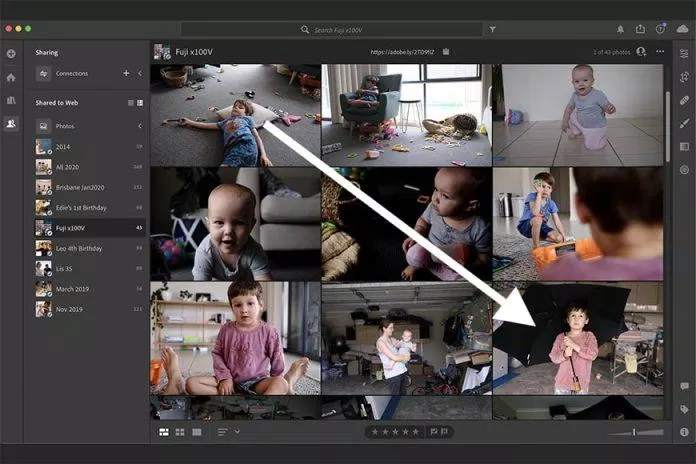Click the Share export icon in top bar

click(640, 29)
